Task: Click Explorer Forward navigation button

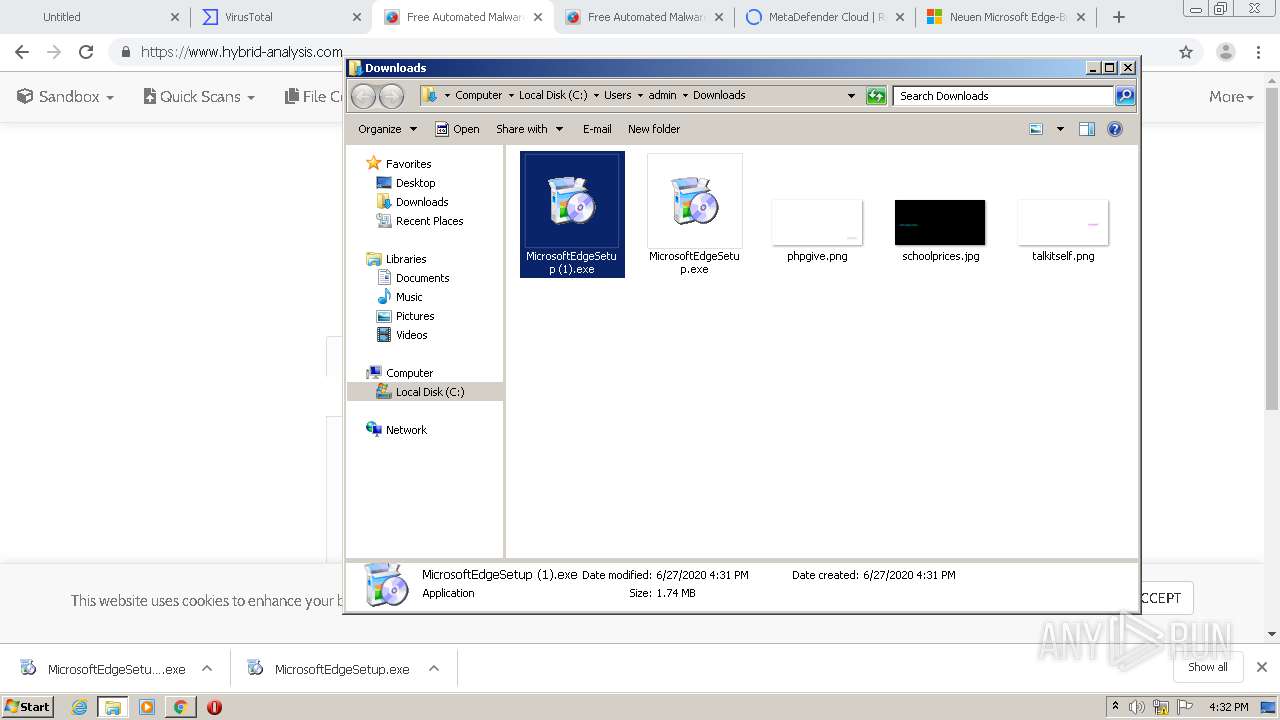Action: (391, 96)
